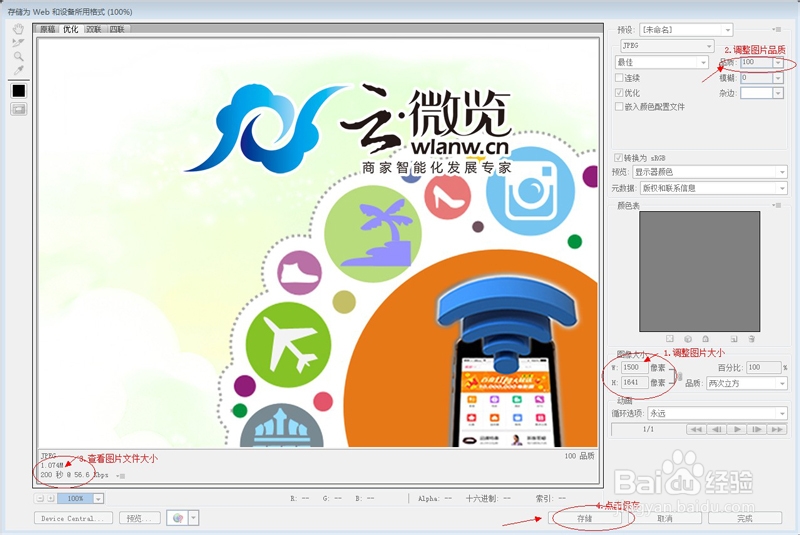Image resolution: width=800 pixels, height=535 pixels.
Task: Click the map to transparent color-table icon
Action: coord(670,339)
